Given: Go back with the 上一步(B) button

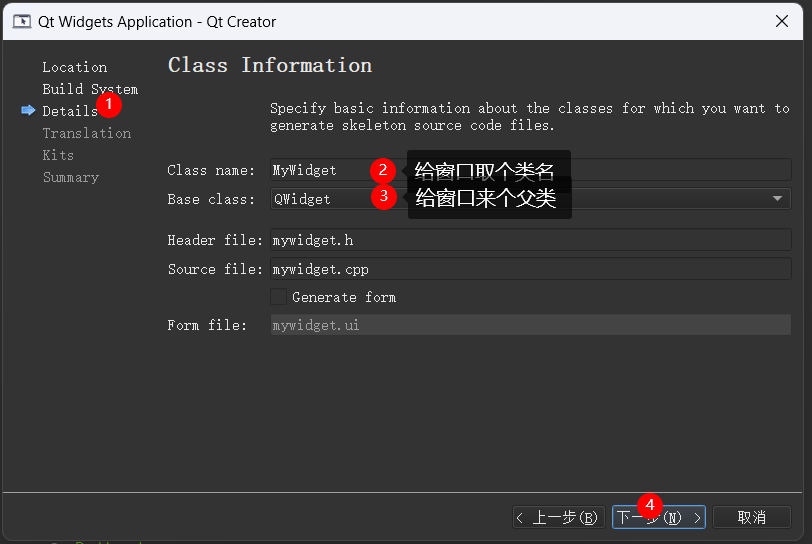Looking at the screenshot, I should pos(557,517).
